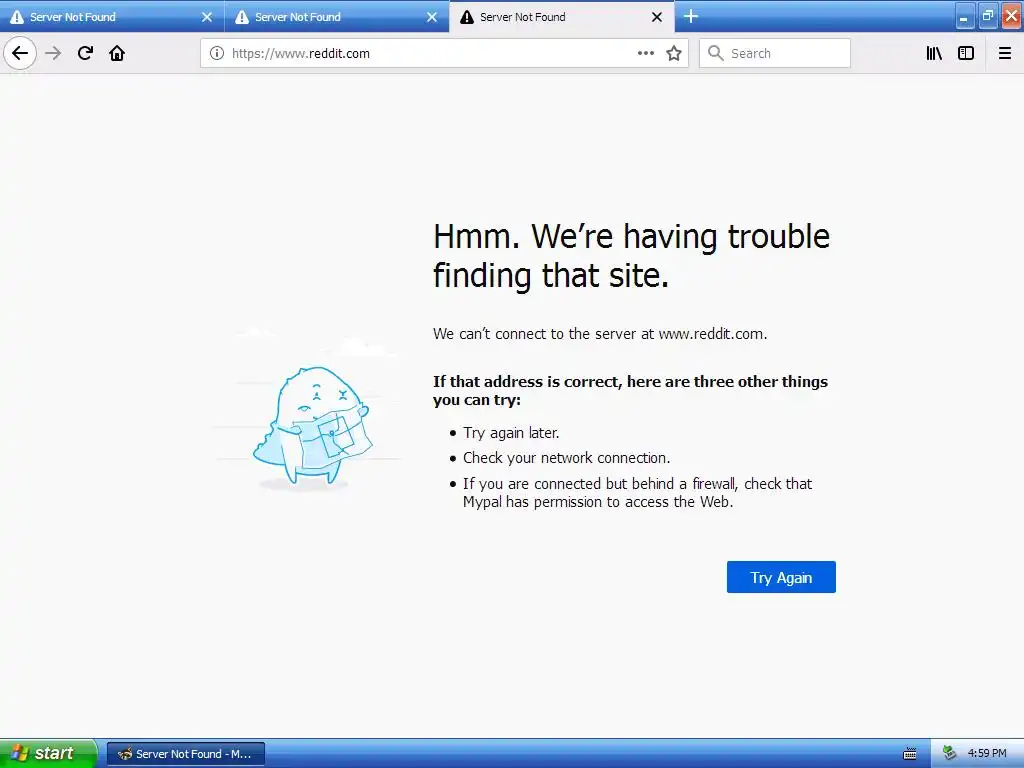Switch to the first Server Not Found tab
Screen dimensions: 1024x768
click(x=112, y=17)
